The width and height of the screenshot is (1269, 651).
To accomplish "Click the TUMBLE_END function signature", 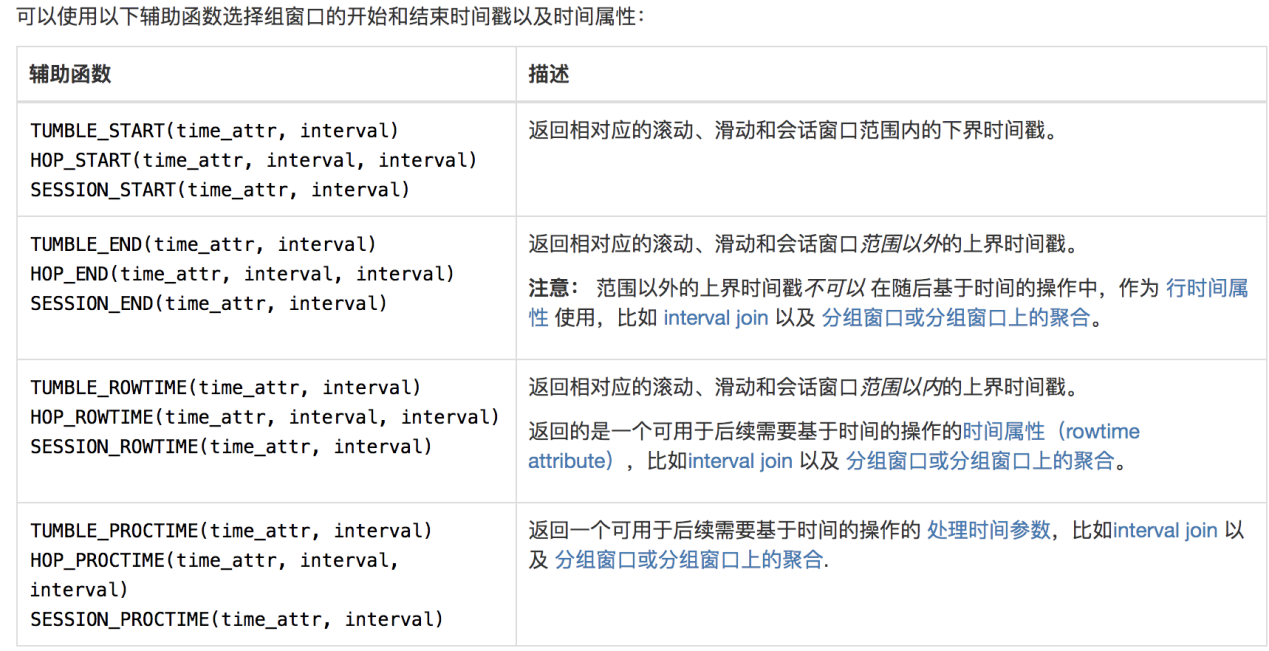I will (x=203, y=244).
